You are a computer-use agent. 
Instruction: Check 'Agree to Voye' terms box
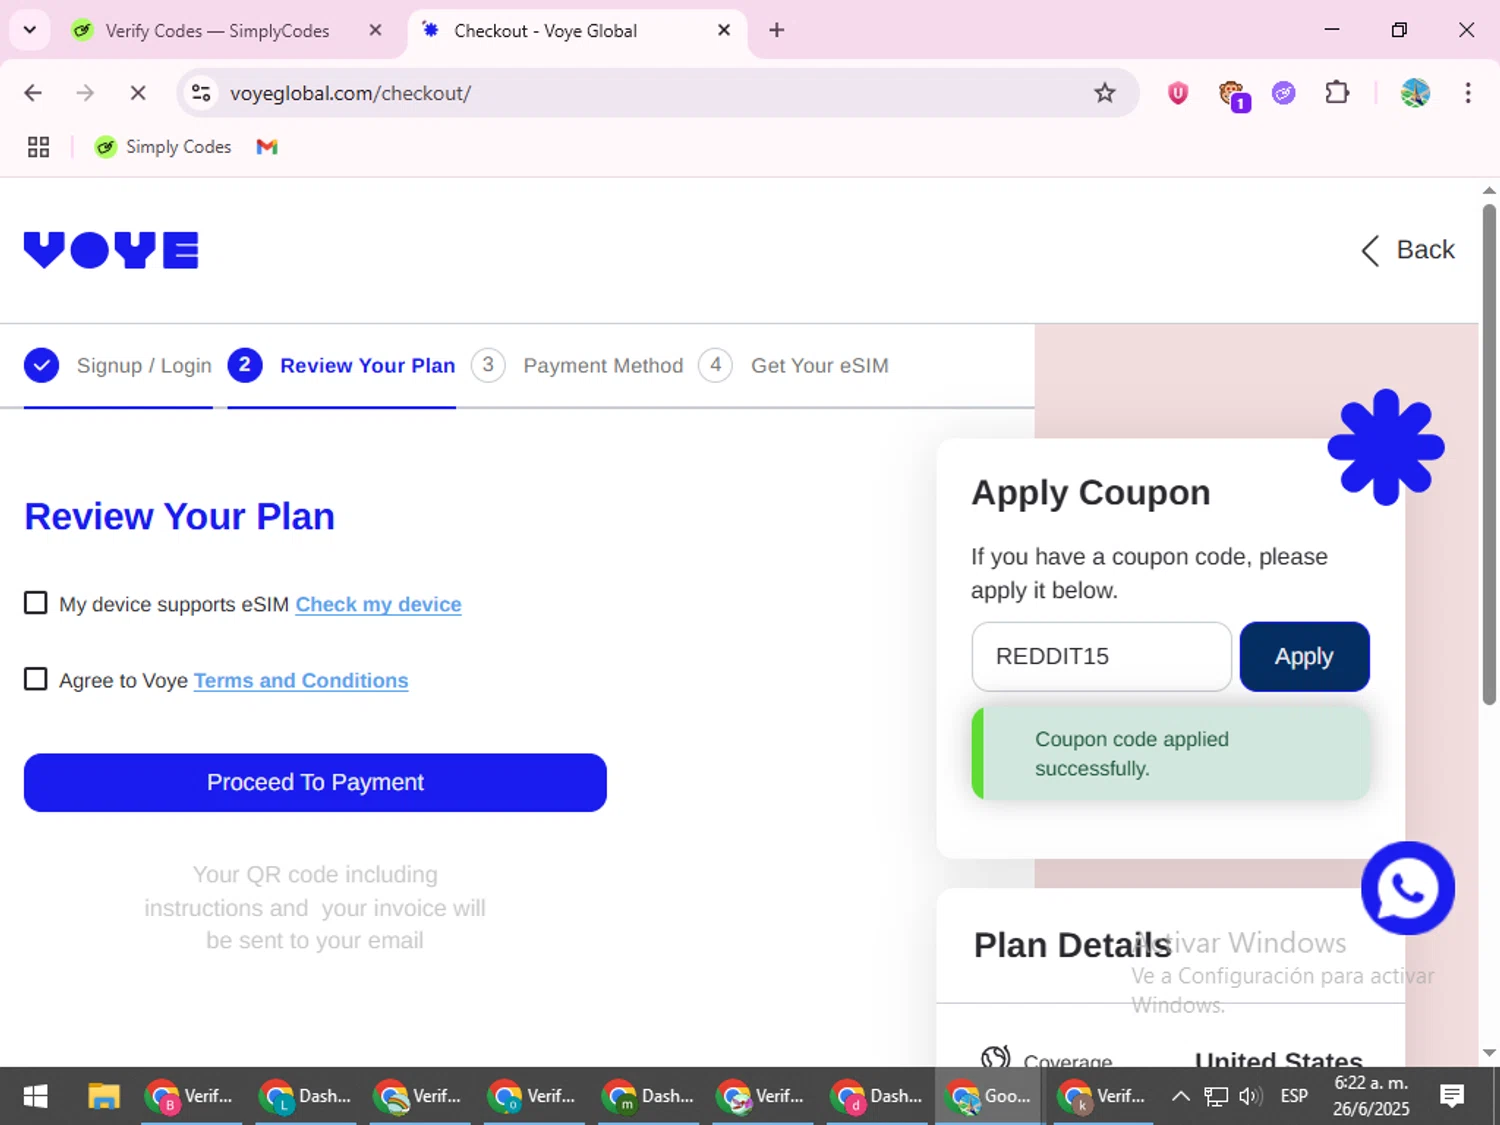36,679
